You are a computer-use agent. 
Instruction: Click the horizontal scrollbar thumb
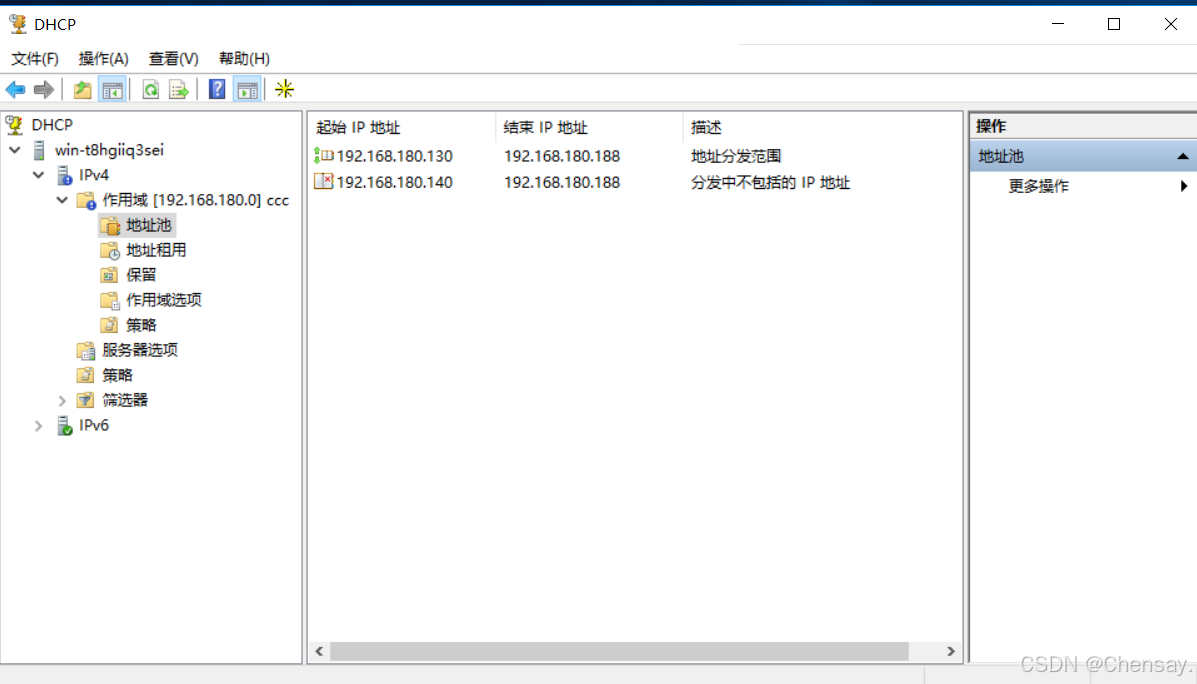click(619, 651)
